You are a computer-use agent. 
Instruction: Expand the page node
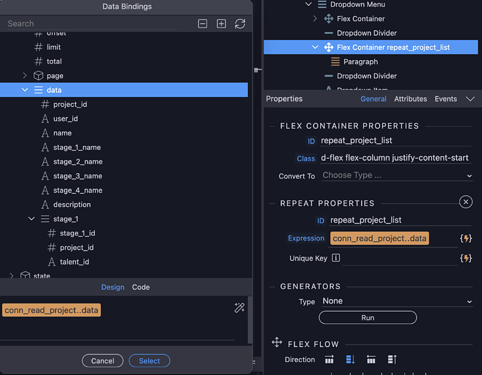25,76
